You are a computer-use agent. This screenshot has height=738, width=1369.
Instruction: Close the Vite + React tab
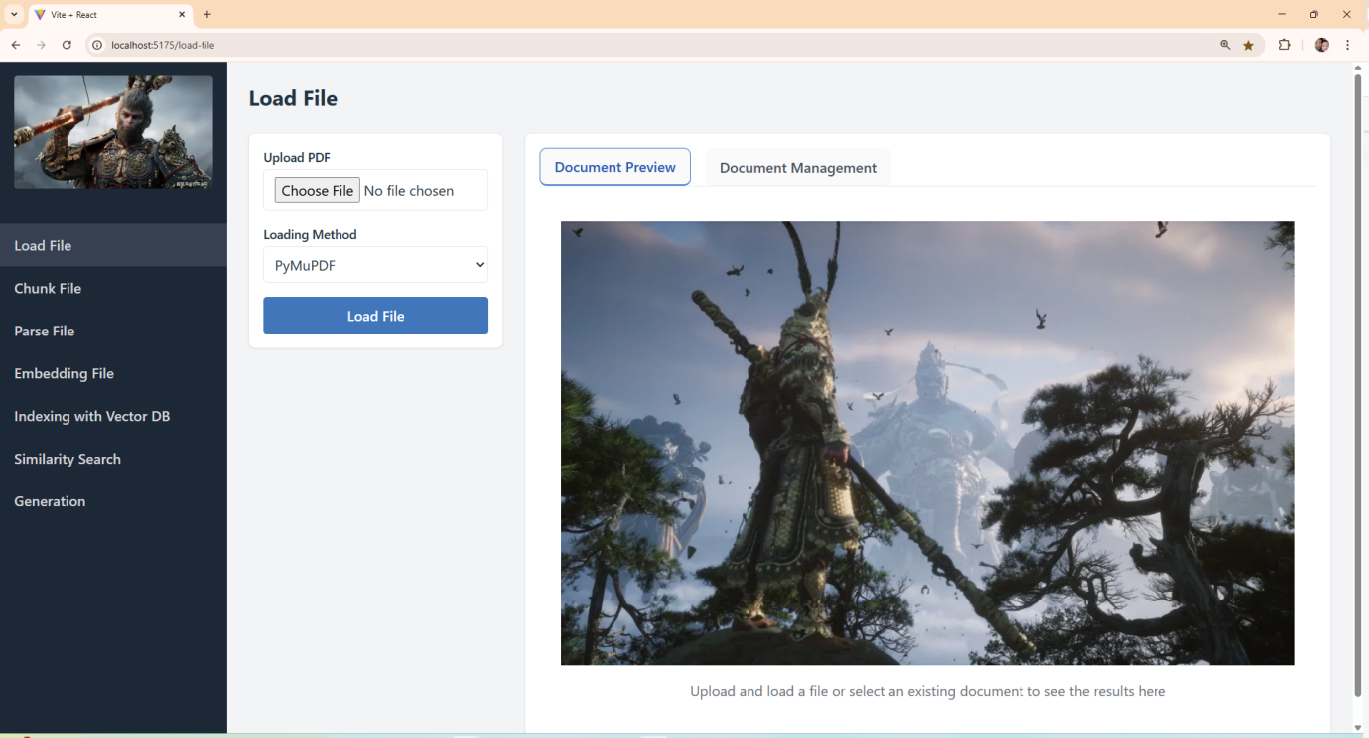[x=182, y=15]
